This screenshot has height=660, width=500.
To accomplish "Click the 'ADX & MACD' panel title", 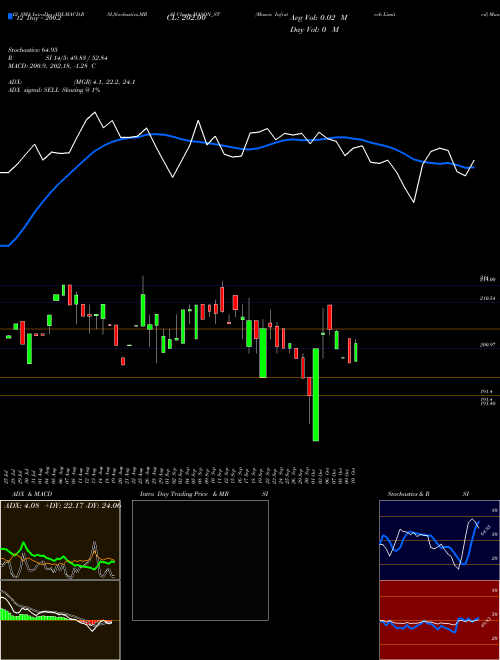I will pyautogui.click(x=32, y=494).
